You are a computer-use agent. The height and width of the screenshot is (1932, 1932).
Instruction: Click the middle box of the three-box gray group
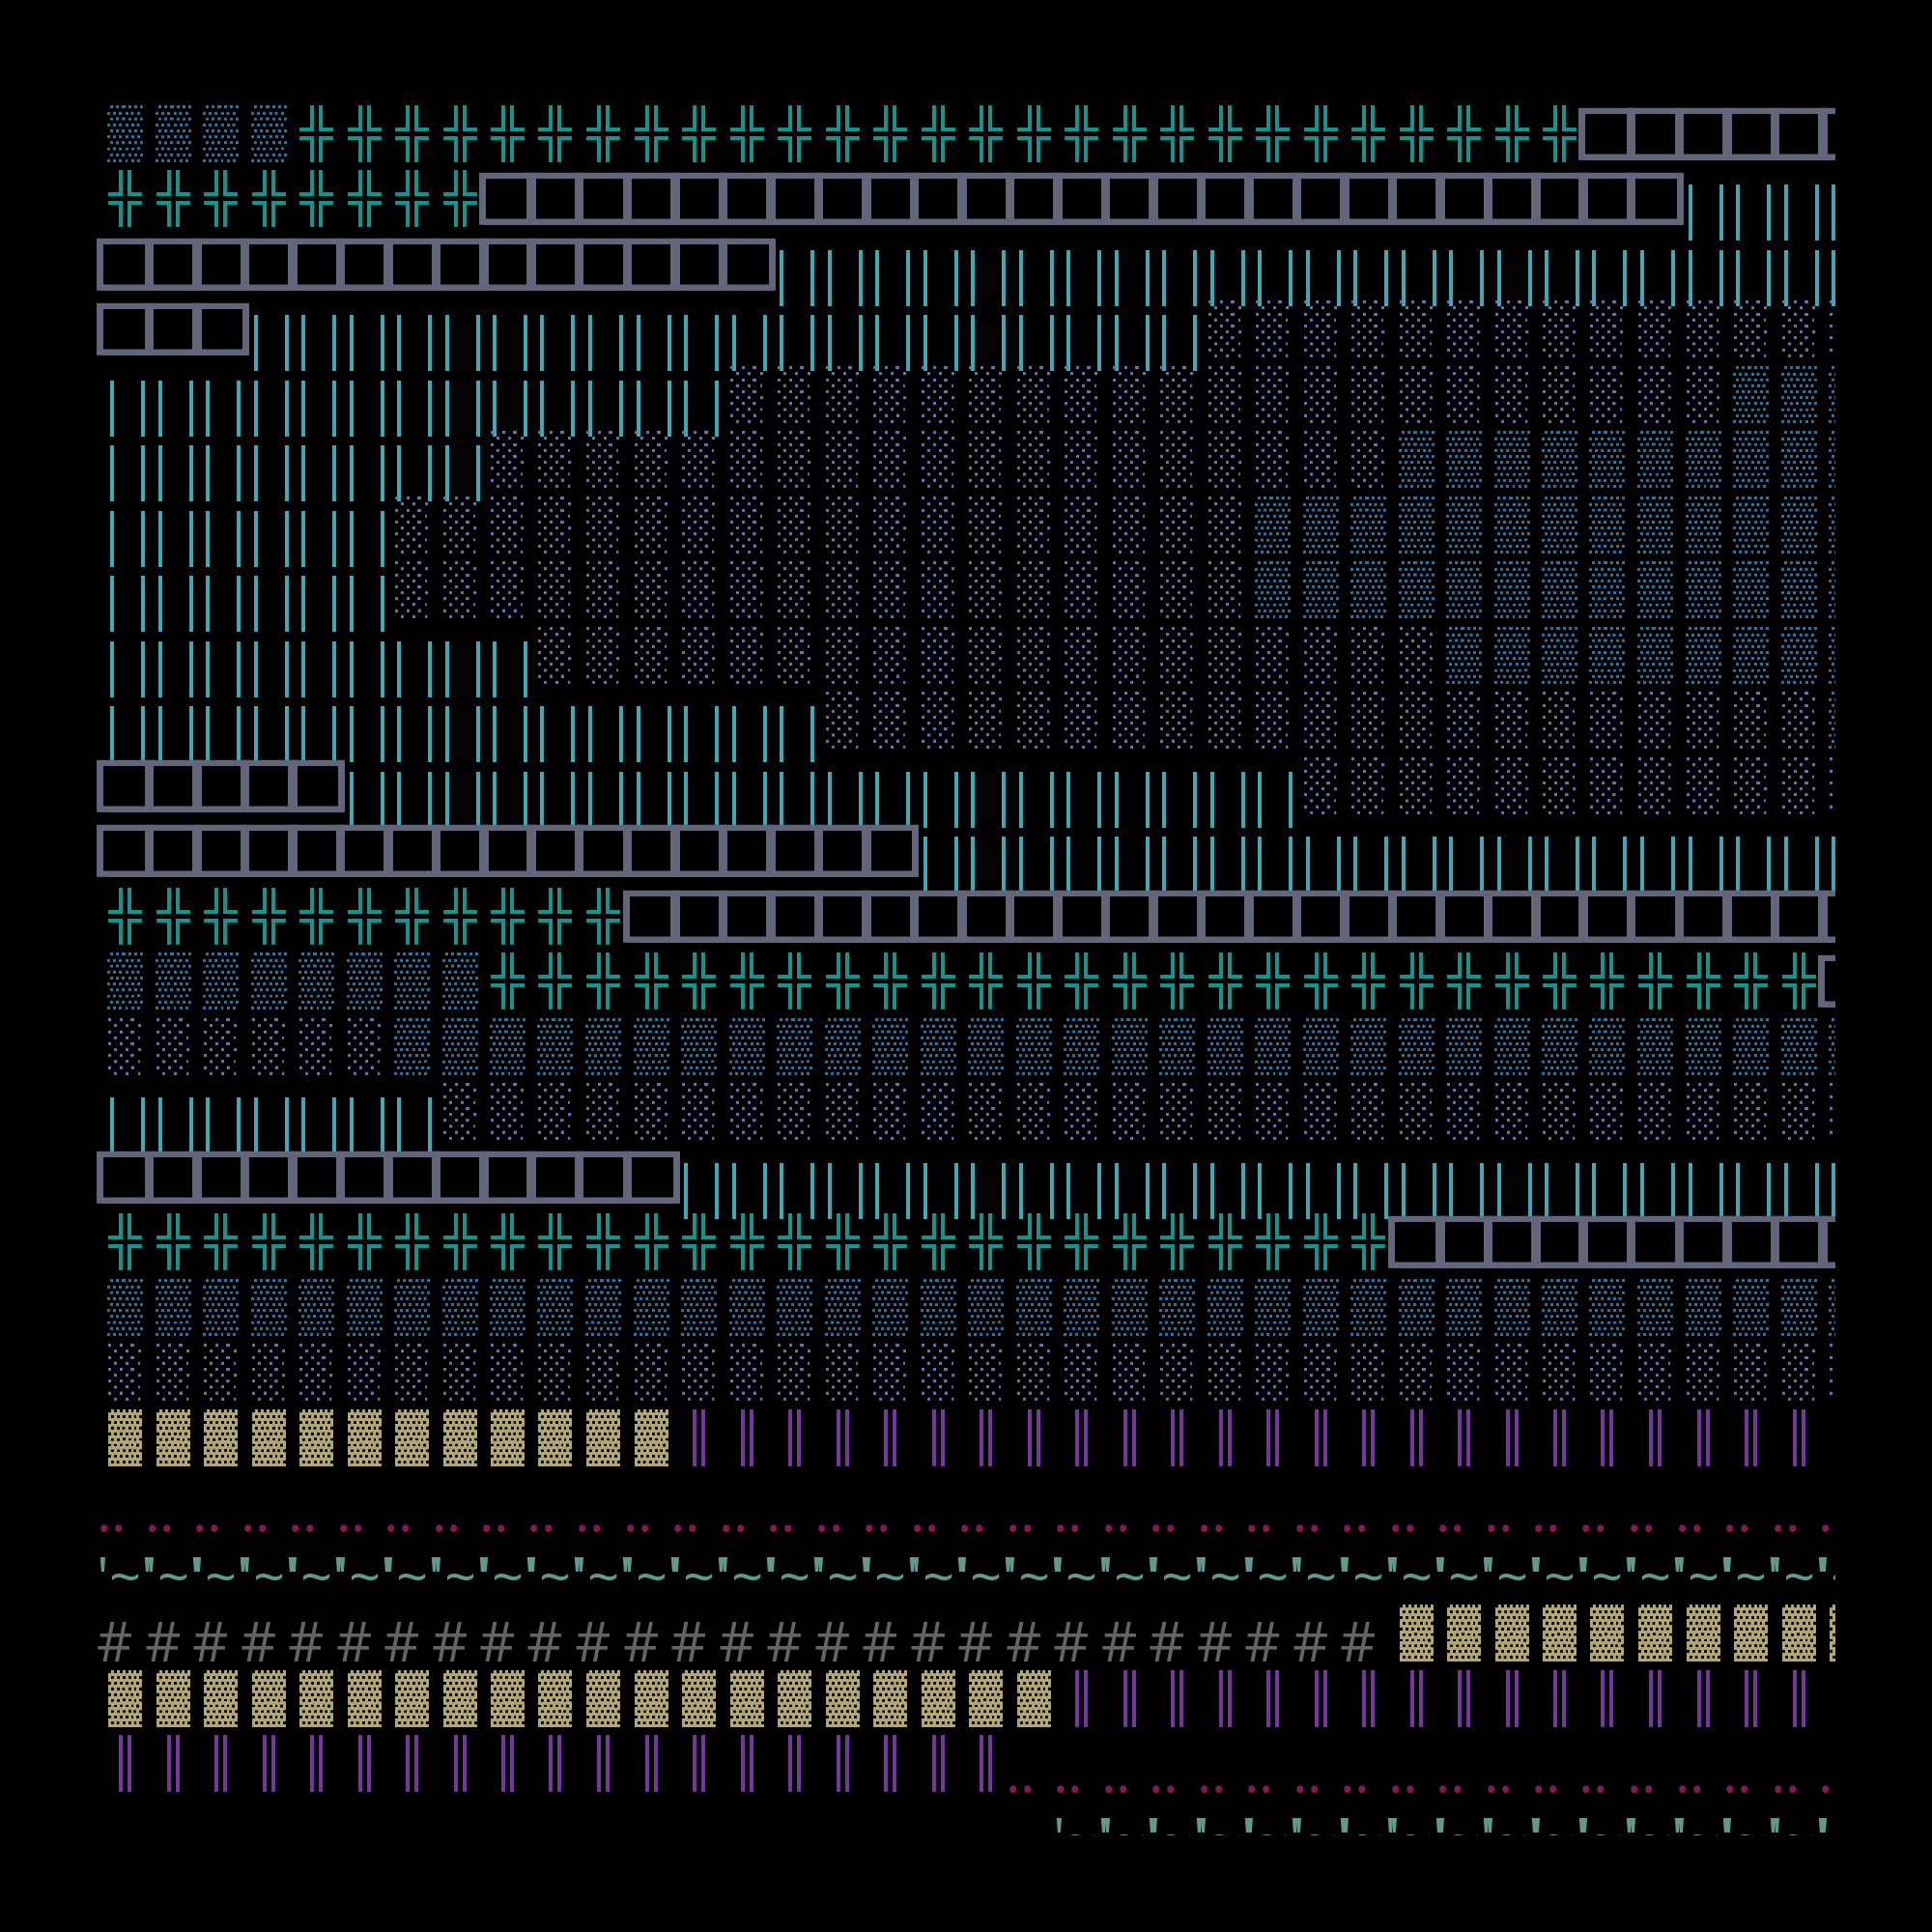pyautogui.click(x=173, y=329)
